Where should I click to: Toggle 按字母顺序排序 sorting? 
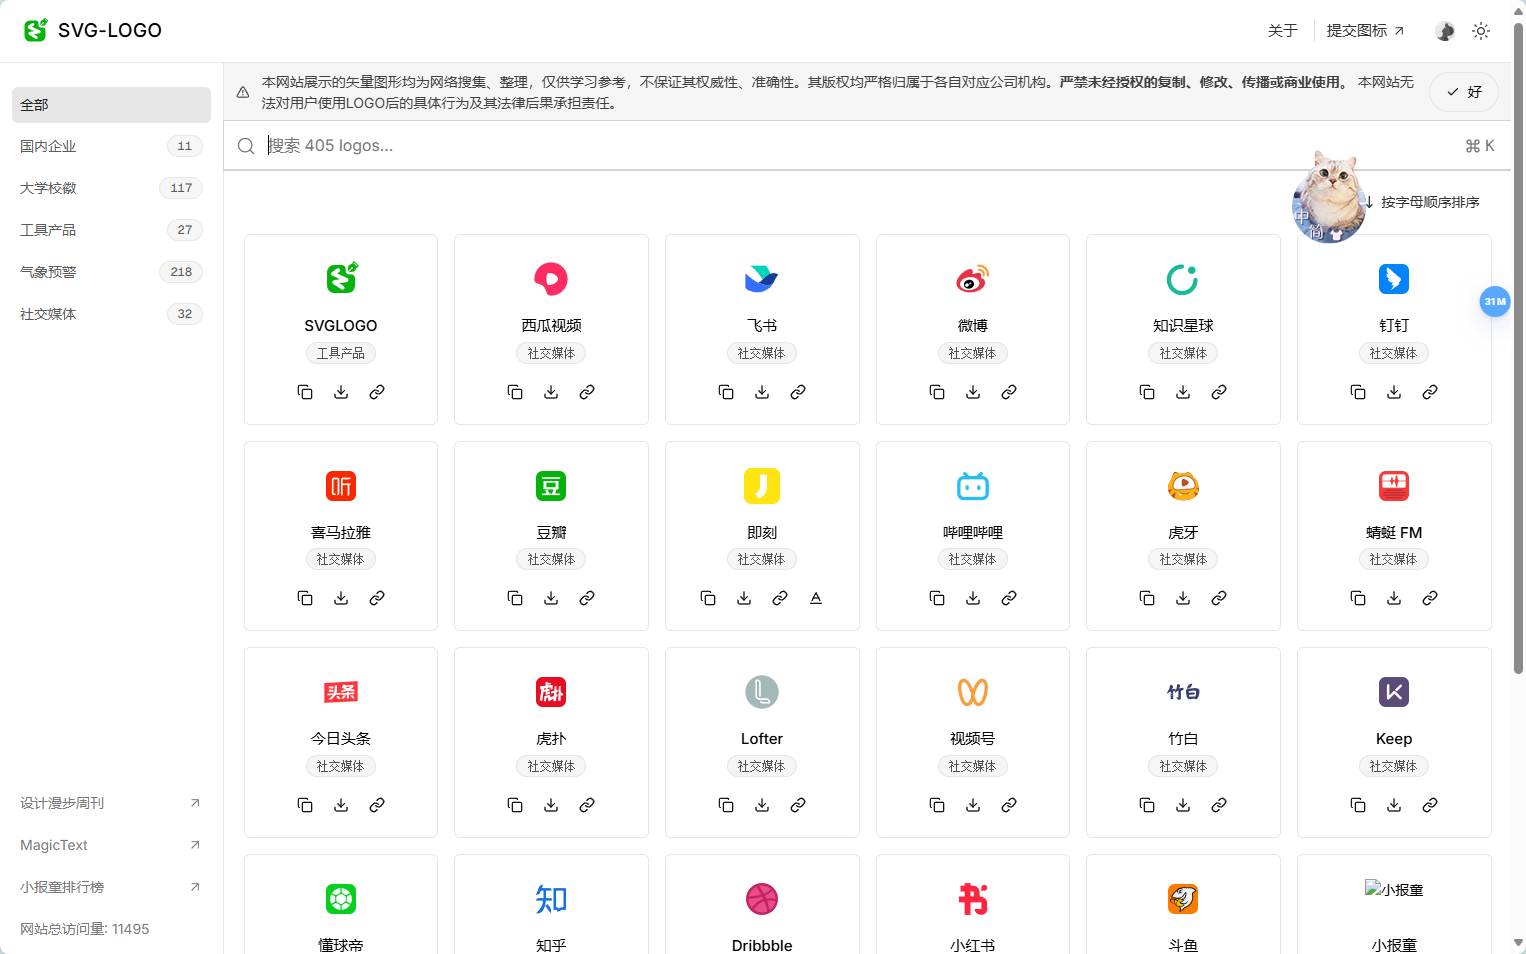1421,202
